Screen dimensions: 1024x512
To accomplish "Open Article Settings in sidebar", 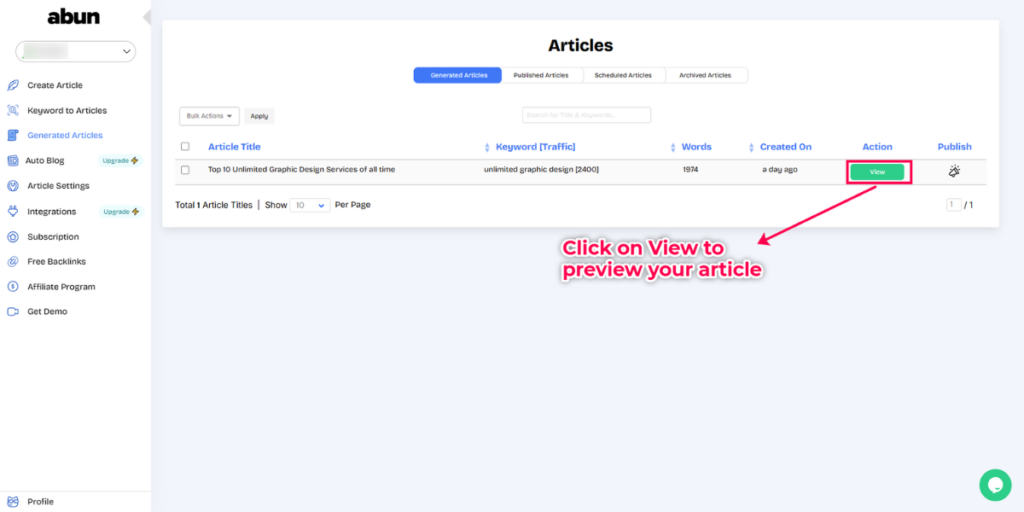I will tap(58, 185).
